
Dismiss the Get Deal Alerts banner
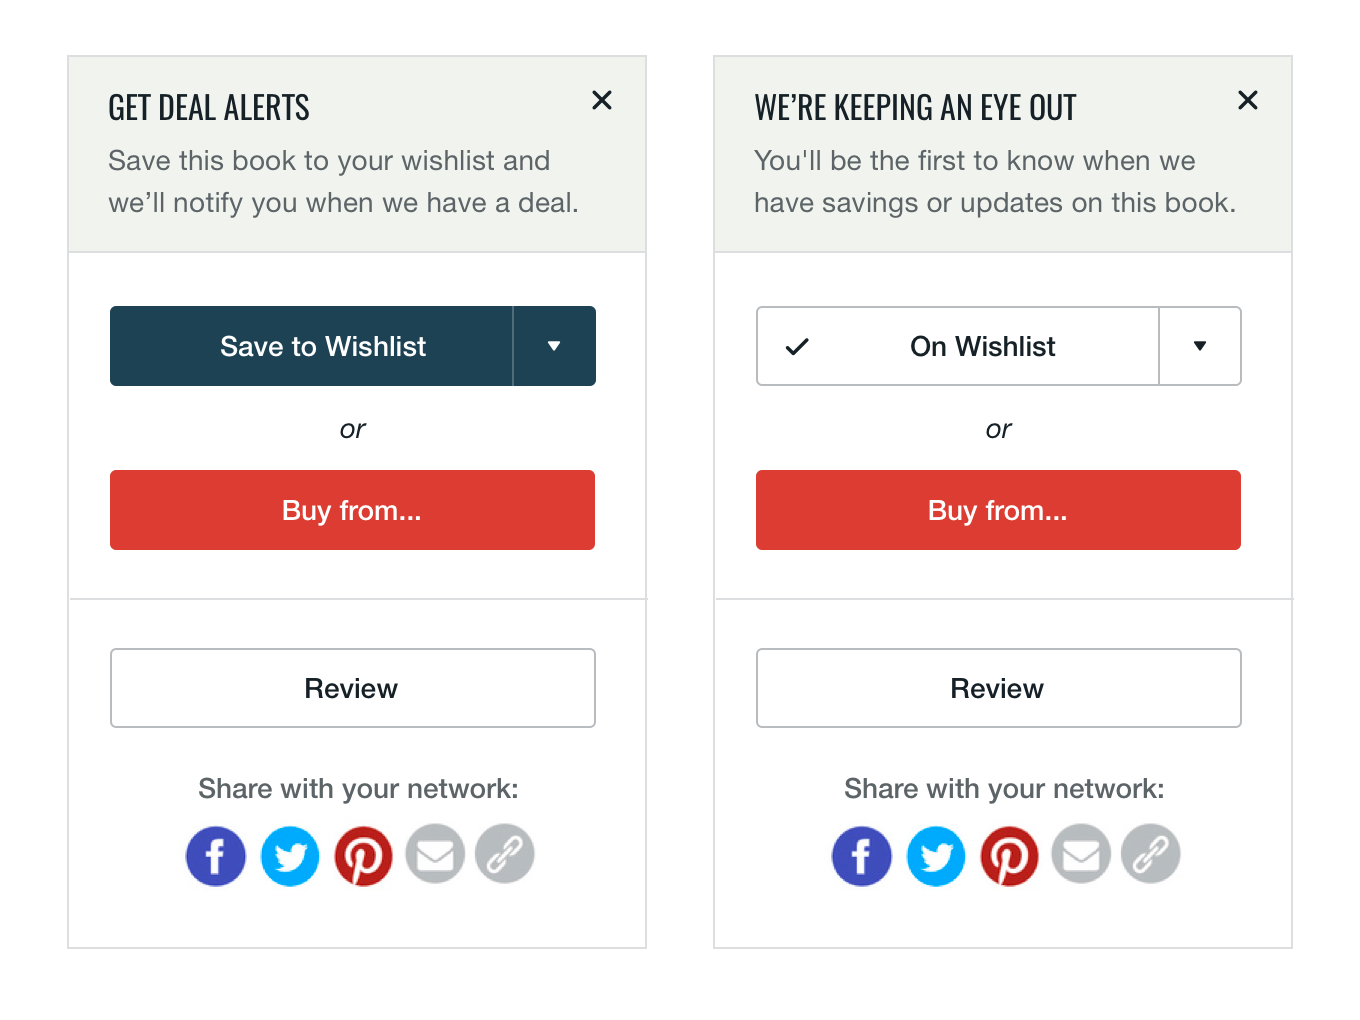pyautogui.click(x=602, y=100)
